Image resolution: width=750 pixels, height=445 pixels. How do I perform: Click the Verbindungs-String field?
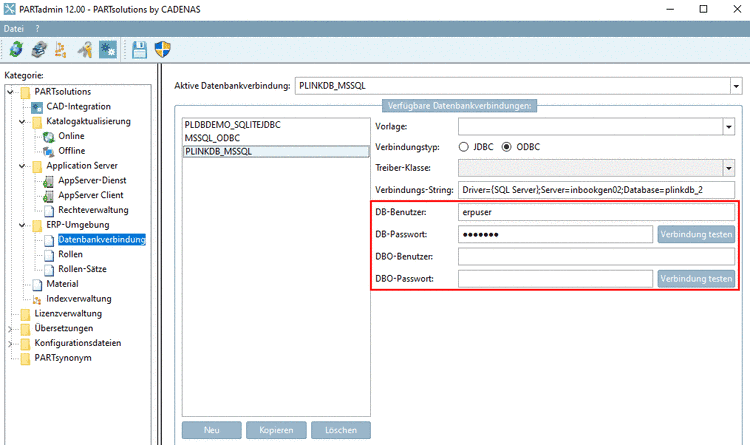[x=596, y=190]
